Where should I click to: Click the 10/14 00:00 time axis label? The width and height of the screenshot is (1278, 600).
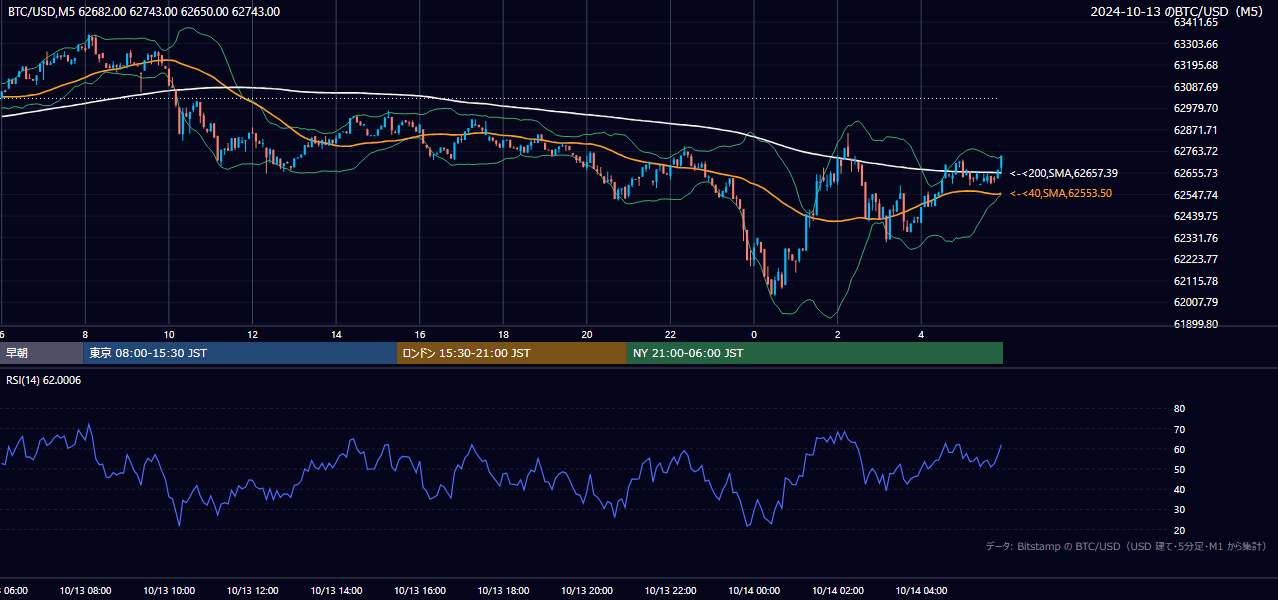[754, 590]
